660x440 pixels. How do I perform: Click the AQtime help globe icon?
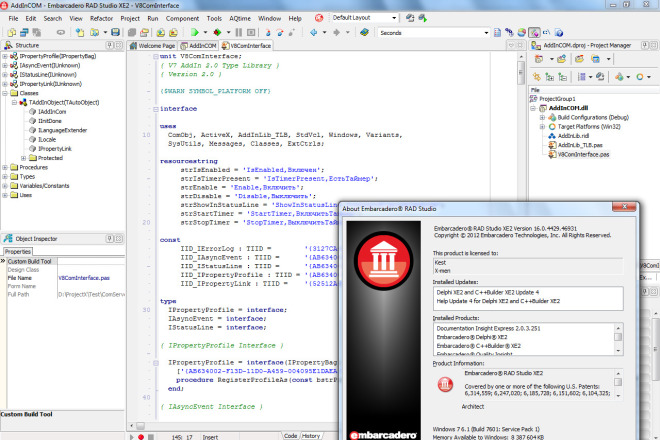point(559,32)
